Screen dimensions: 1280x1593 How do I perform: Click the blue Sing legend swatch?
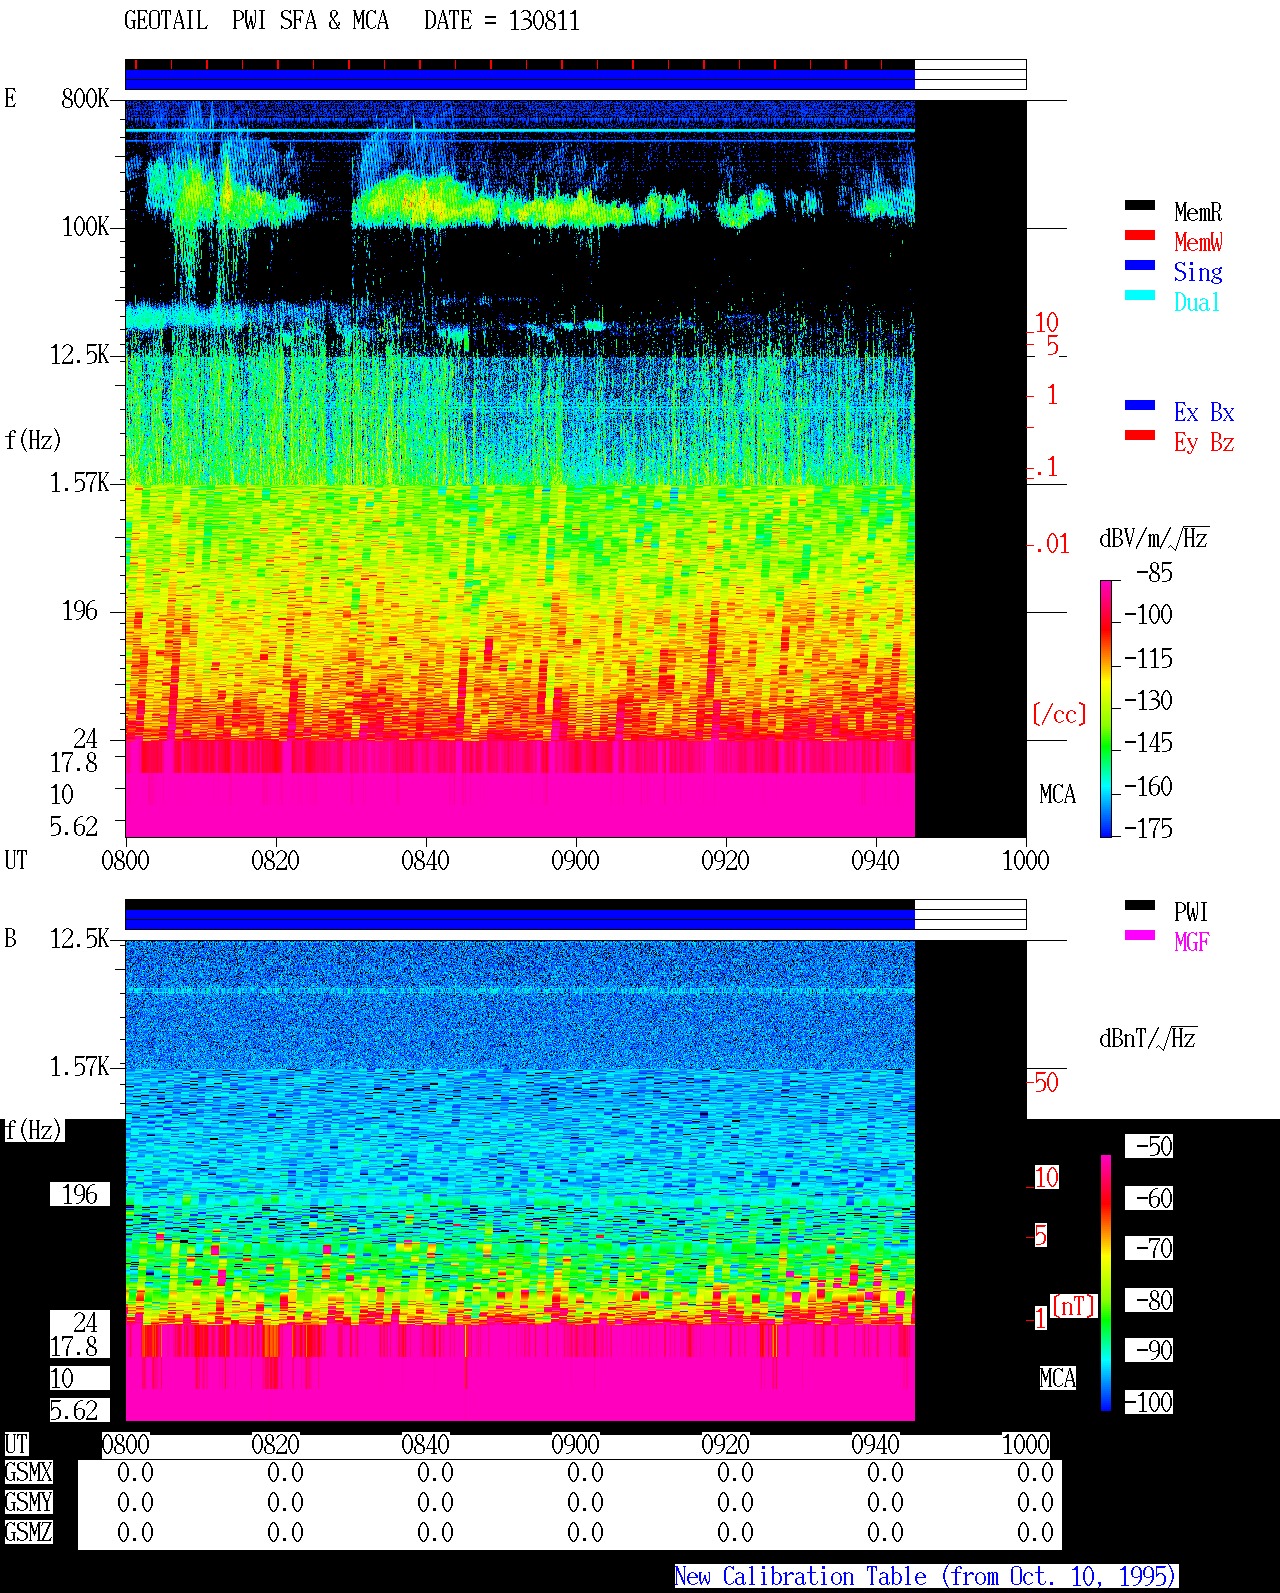tap(1140, 266)
